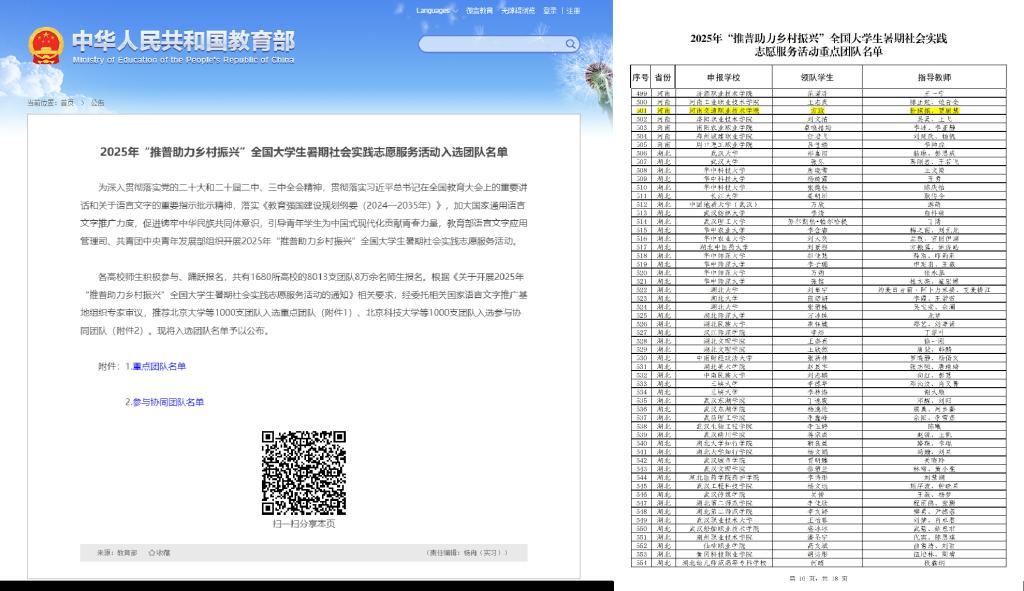Screen dimensions: 1024x591
Task: Click inside the site search field
Action: pos(490,44)
